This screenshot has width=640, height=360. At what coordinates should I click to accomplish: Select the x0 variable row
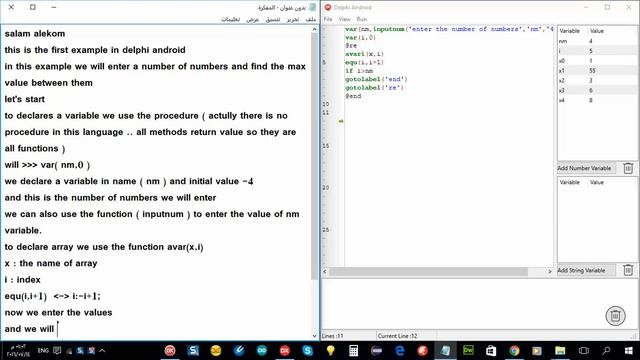point(597,60)
